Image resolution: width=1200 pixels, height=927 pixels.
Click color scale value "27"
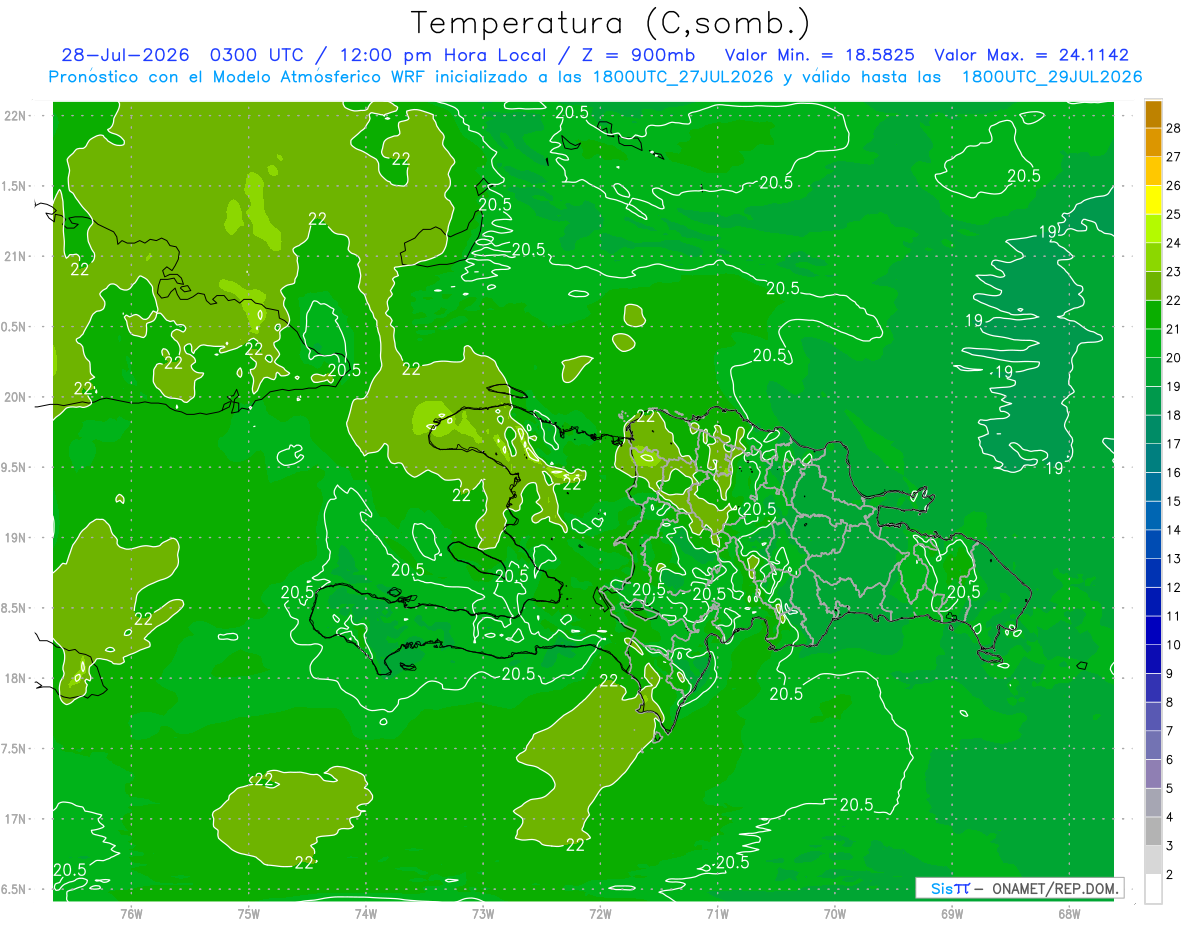[x=1174, y=157]
